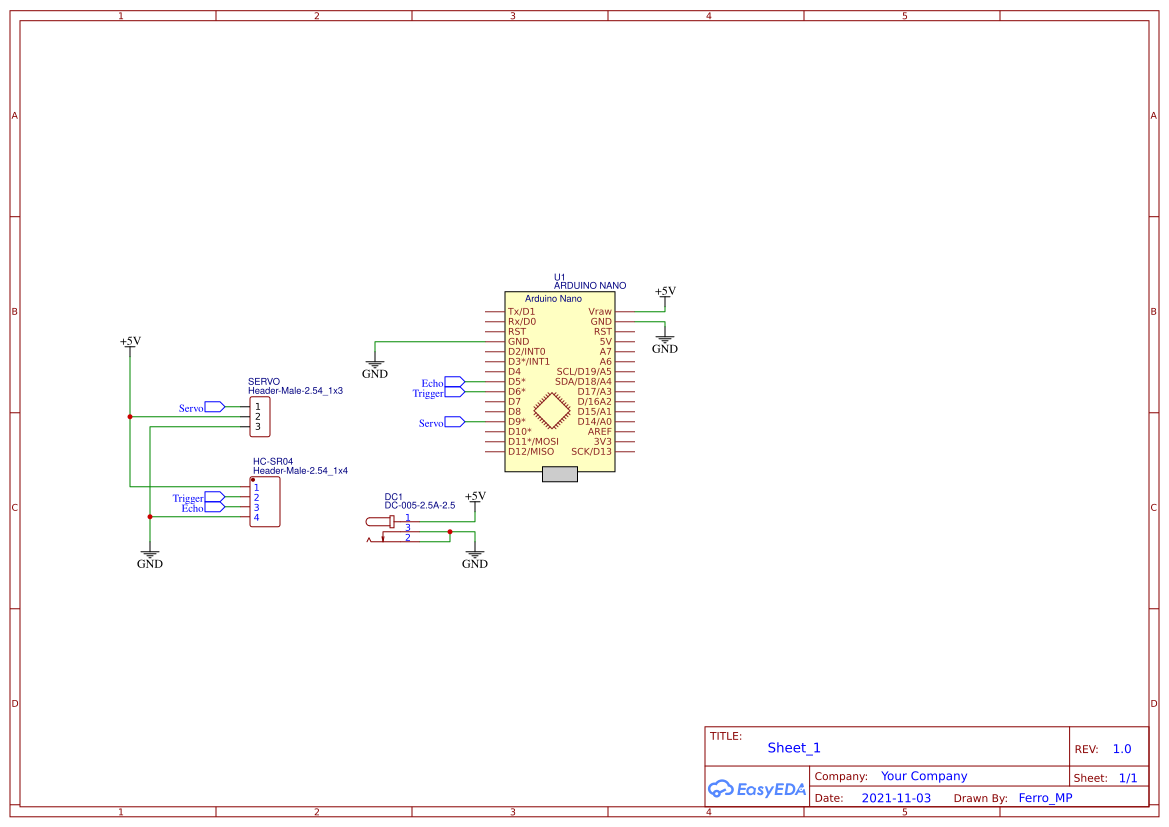Image resolution: width=1169 pixels, height=827 pixels.
Task: Select the Drawn By name Ferro_MP
Action: (1045, 797)
